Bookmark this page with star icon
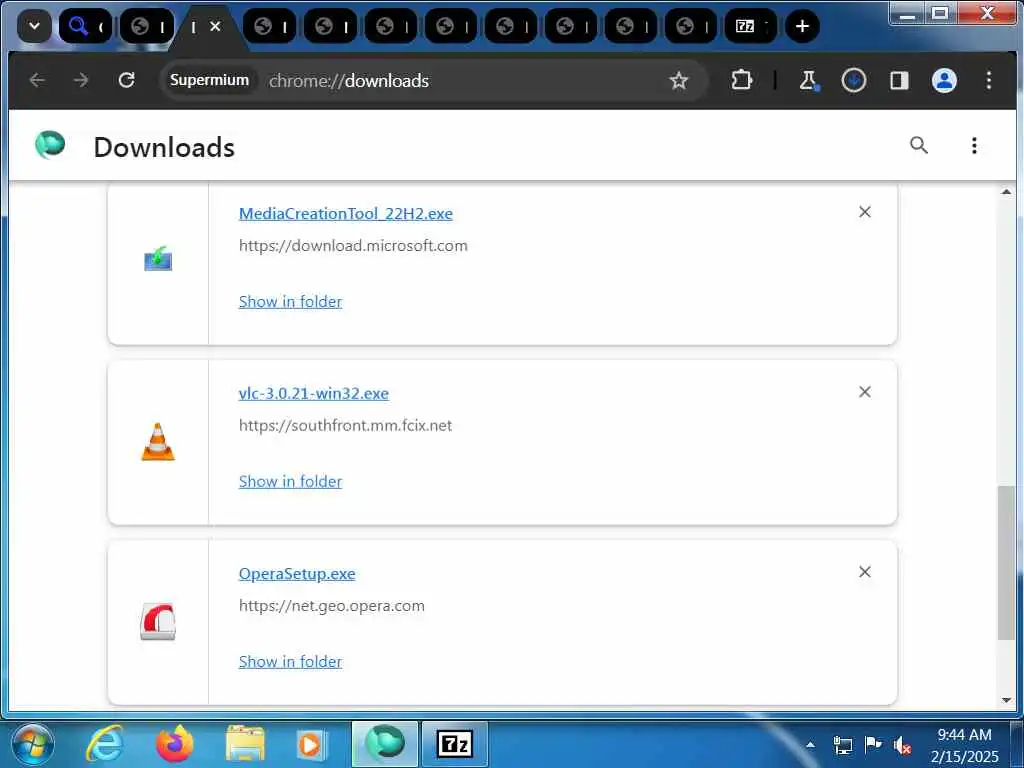1024x768 pixels. (x=679, y=80)
